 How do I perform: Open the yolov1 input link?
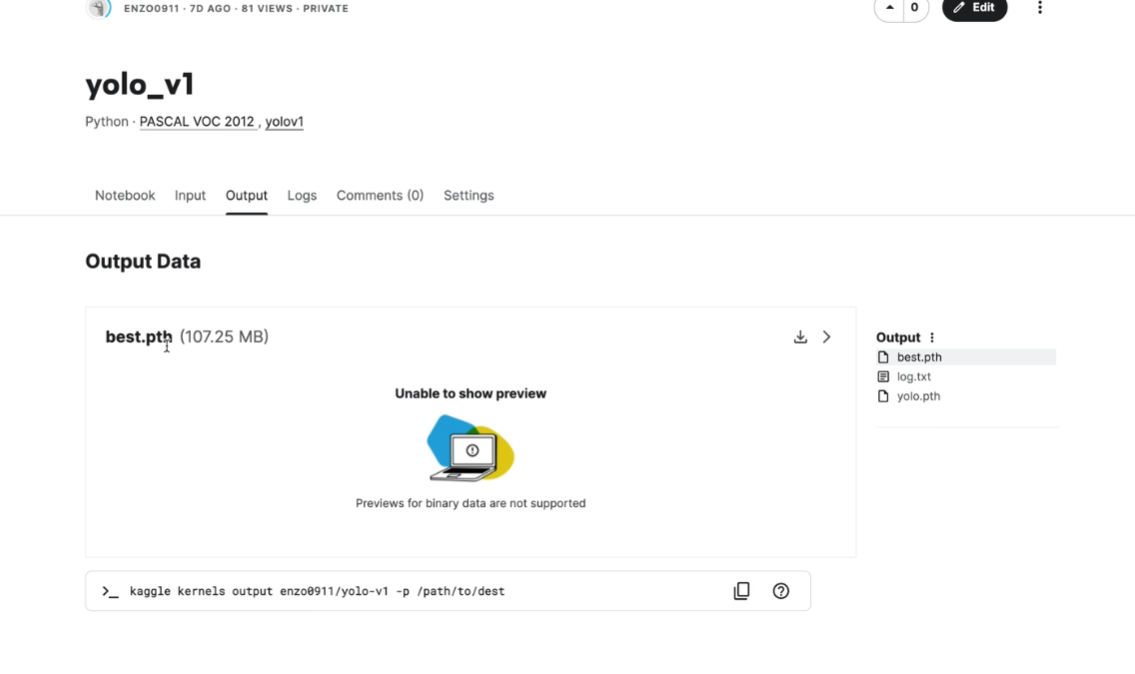[x=284, y=122]
